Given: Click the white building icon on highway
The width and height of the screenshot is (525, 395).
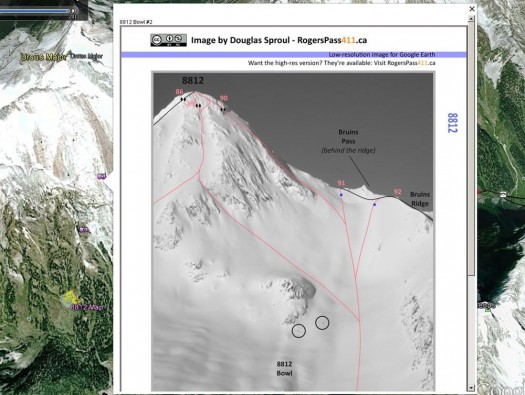Looking at the screenshot, I should (x=503, y=194).
